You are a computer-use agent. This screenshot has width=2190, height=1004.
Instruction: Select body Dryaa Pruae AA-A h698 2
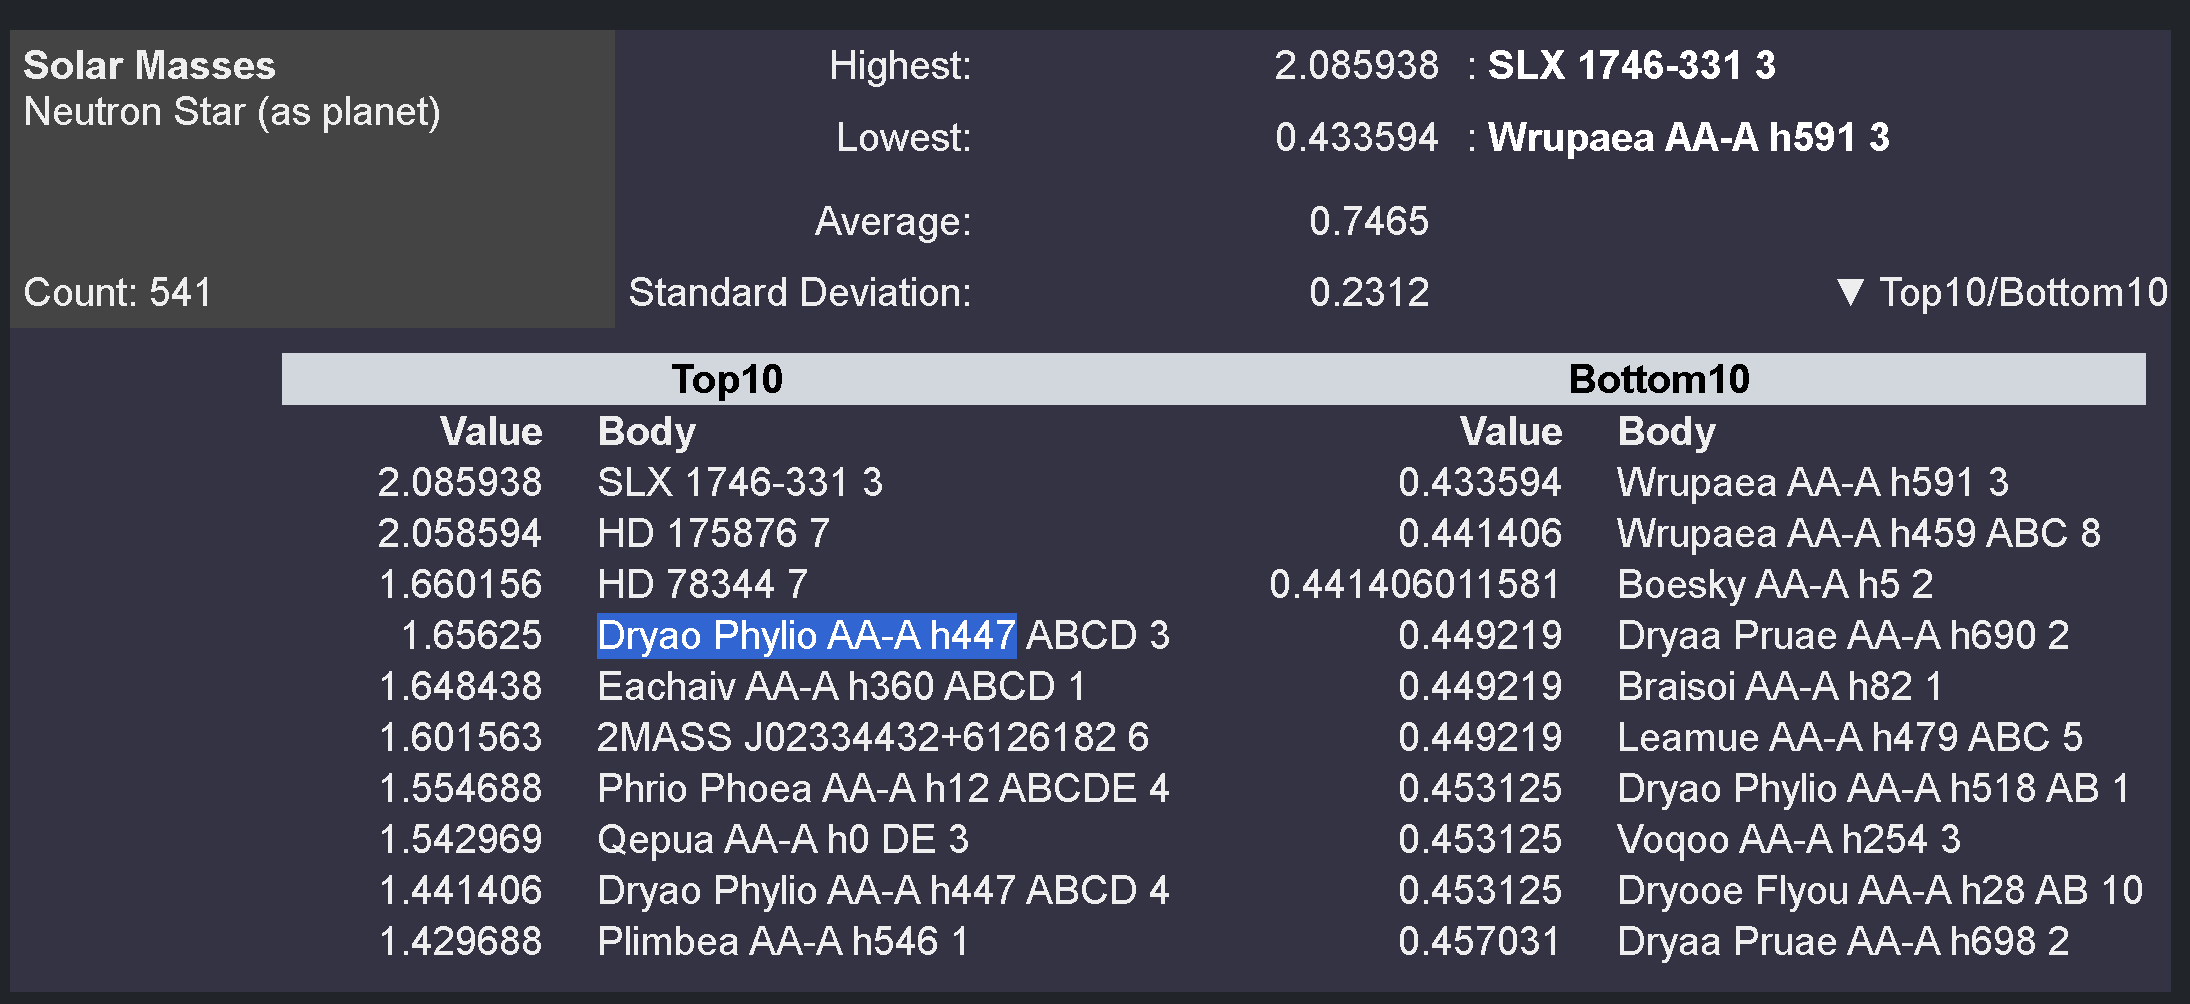(x=1843, y=941)
